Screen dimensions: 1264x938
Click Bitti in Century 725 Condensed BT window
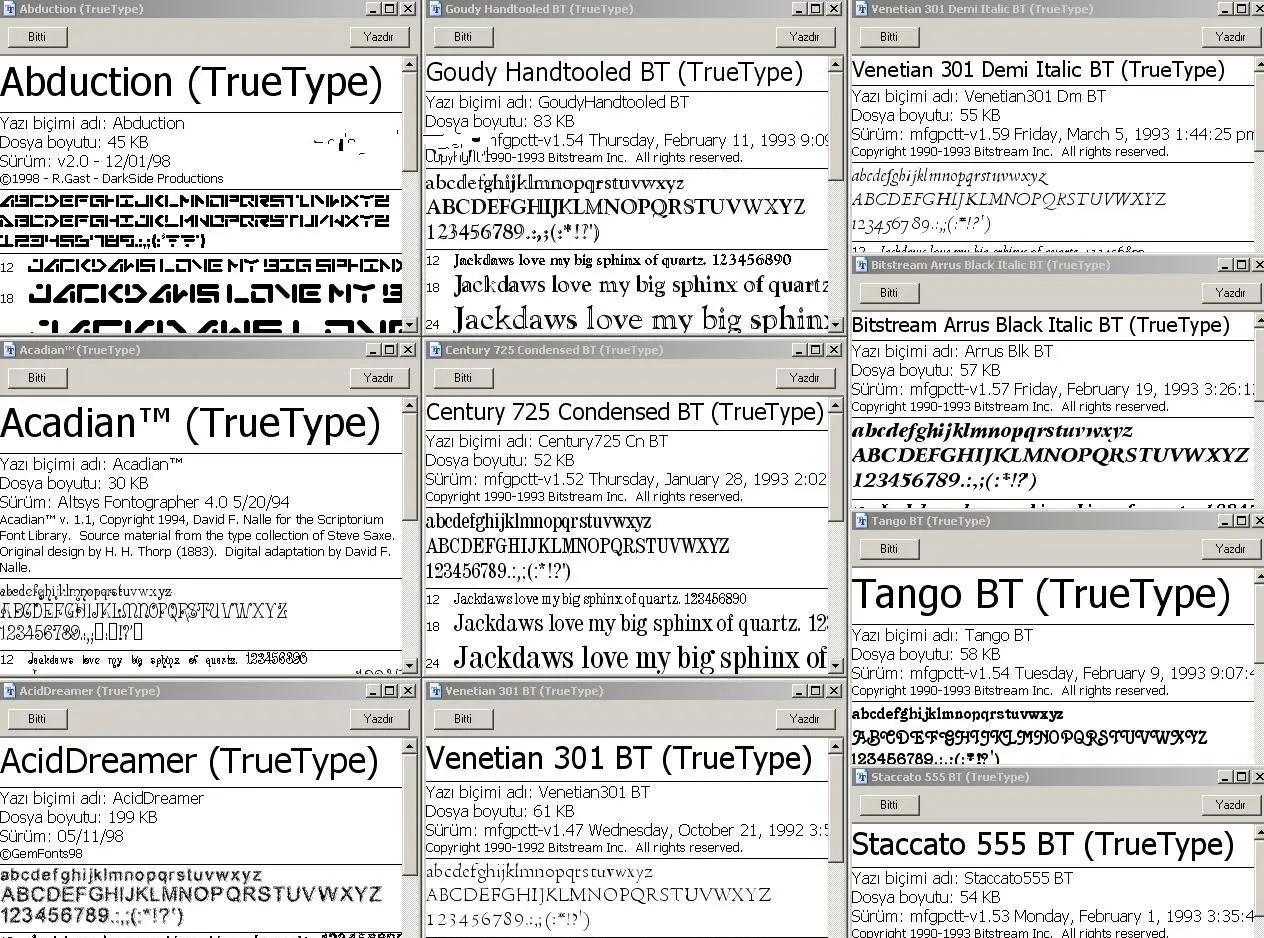click(x=463, y=378)
